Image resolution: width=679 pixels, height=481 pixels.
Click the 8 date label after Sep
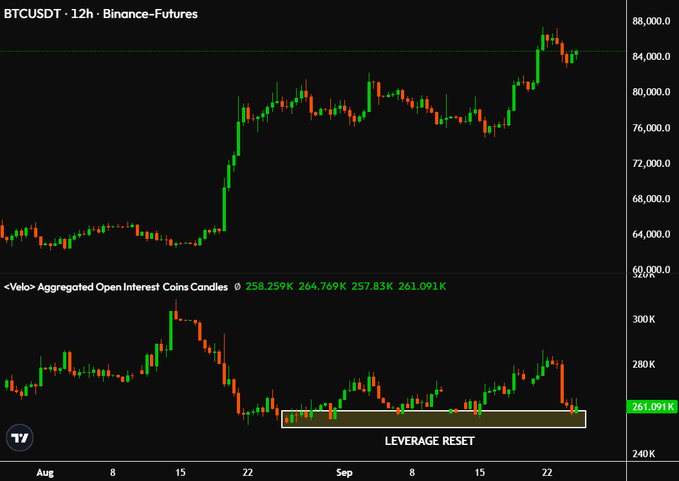(412, 472)
